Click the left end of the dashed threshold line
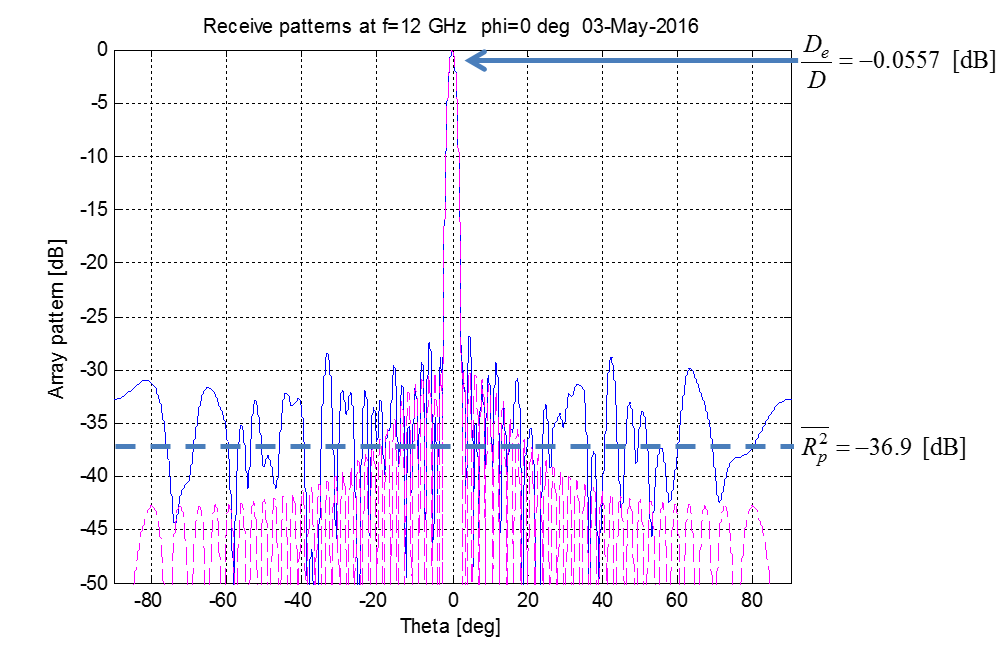1001x656 pixels. click(x=119, y=446)
